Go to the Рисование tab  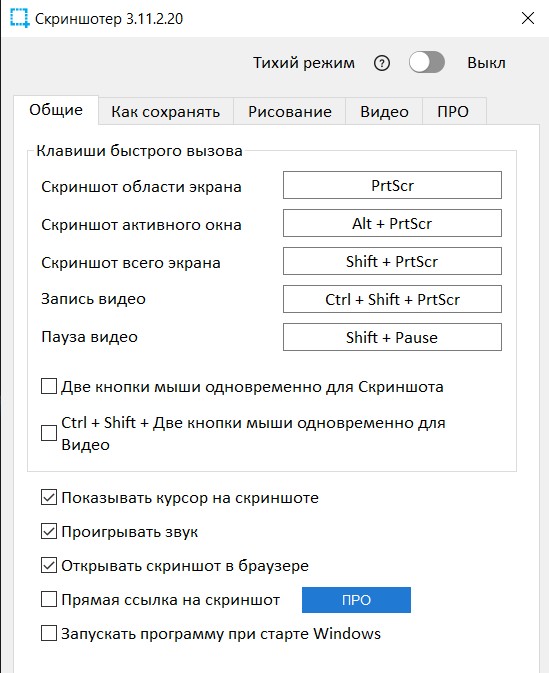click(290, 112)
